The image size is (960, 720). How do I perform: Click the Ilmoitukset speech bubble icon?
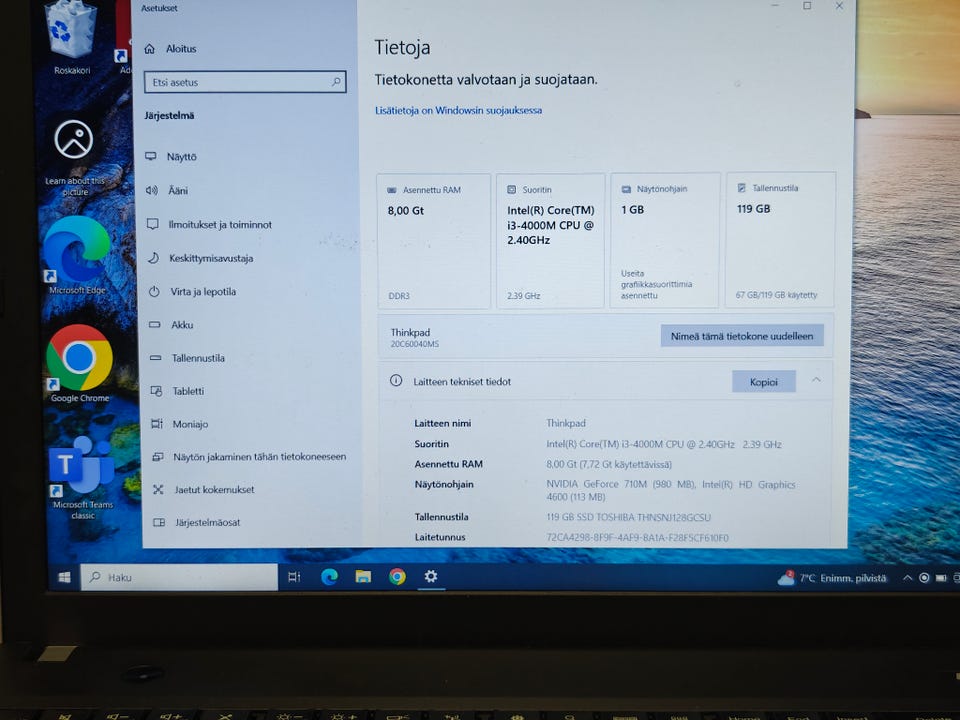click(152, 224)
